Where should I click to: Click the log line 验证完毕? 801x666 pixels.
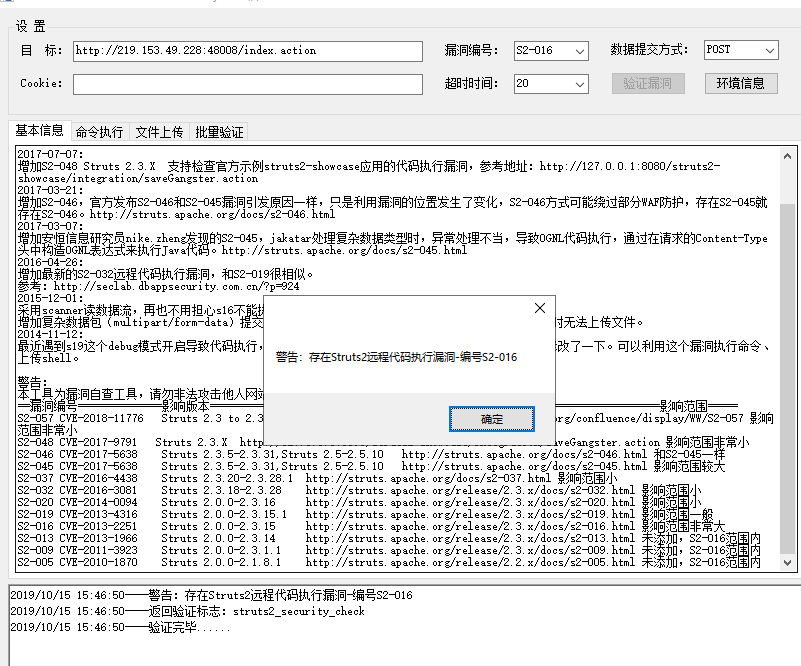pos(120,627)
